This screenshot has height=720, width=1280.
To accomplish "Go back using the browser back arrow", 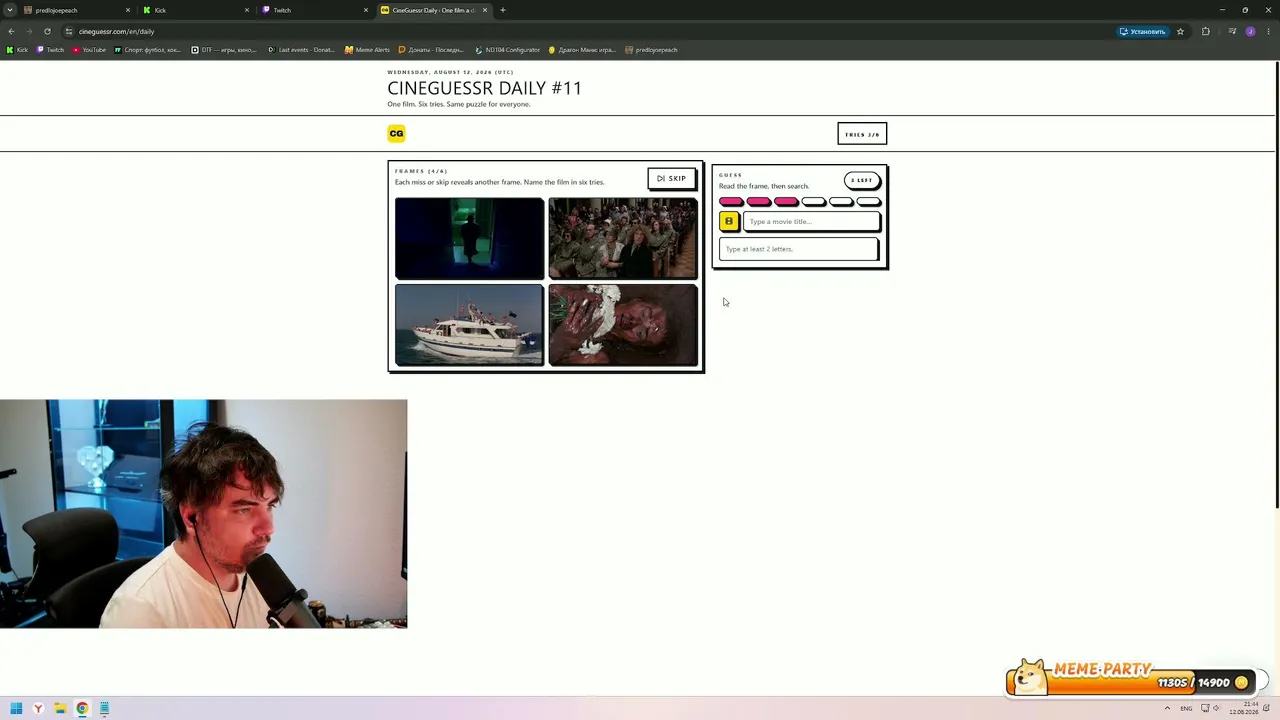I will click(x=11, y=31).
